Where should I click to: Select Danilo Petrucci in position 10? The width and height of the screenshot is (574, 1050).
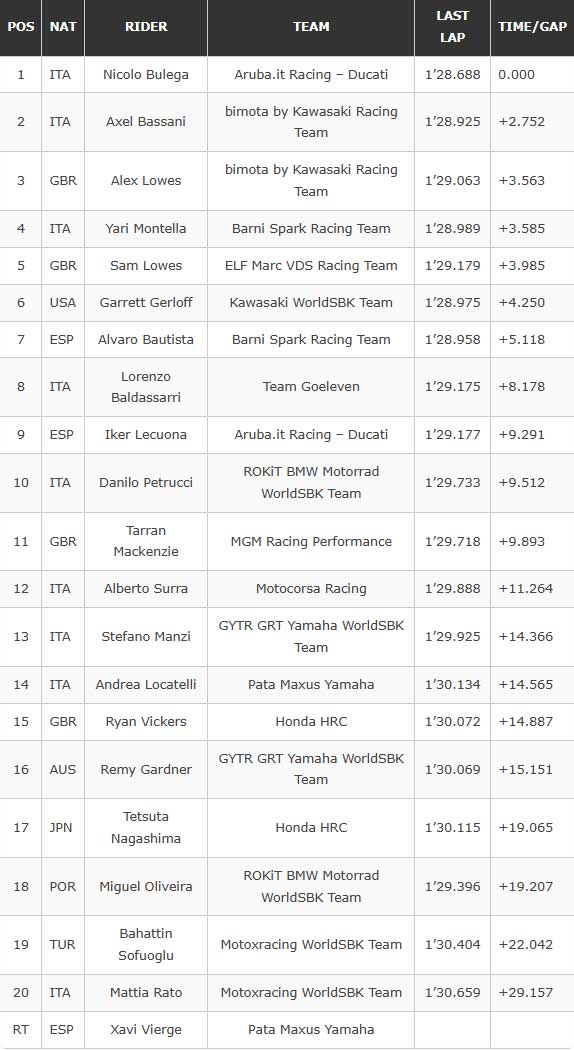pos(146,482)
